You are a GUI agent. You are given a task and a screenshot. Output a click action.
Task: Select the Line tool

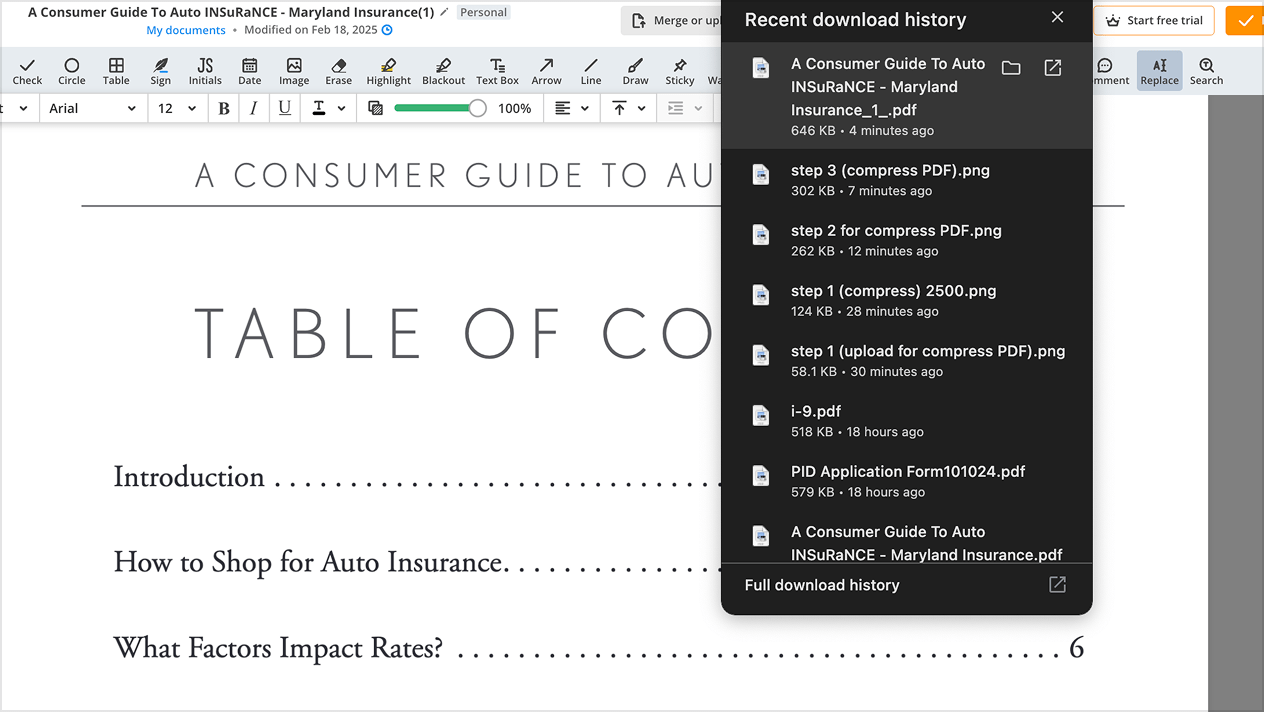[591, 71]
